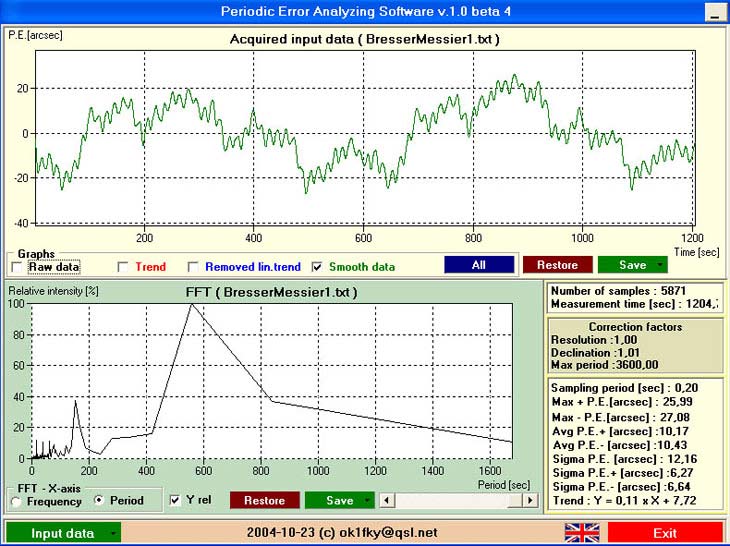Click the Resolution :1,00 correction factor
Viewport: 730px width, 546px height.
point(594,340)
